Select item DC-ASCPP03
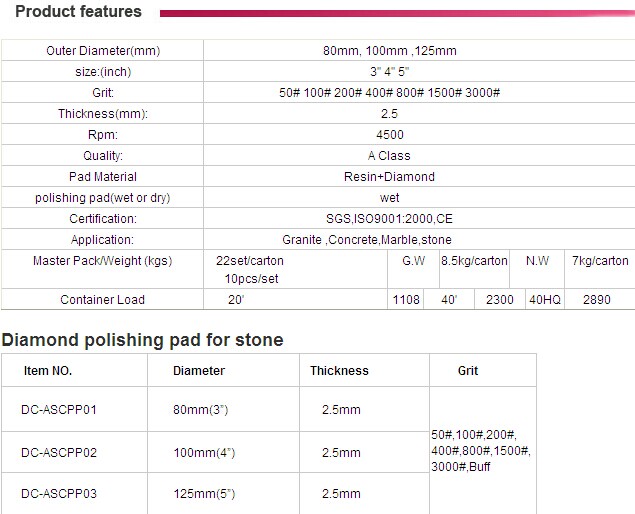Image resolution: width=635 pixels, height=514 pixels. [59, 494]
